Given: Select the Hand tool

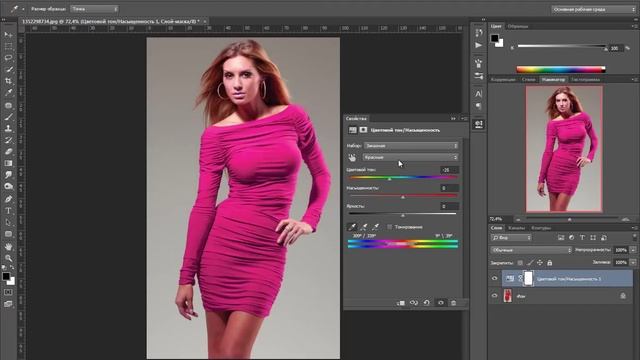Looking at the screenshot, I should pos(8,247).
